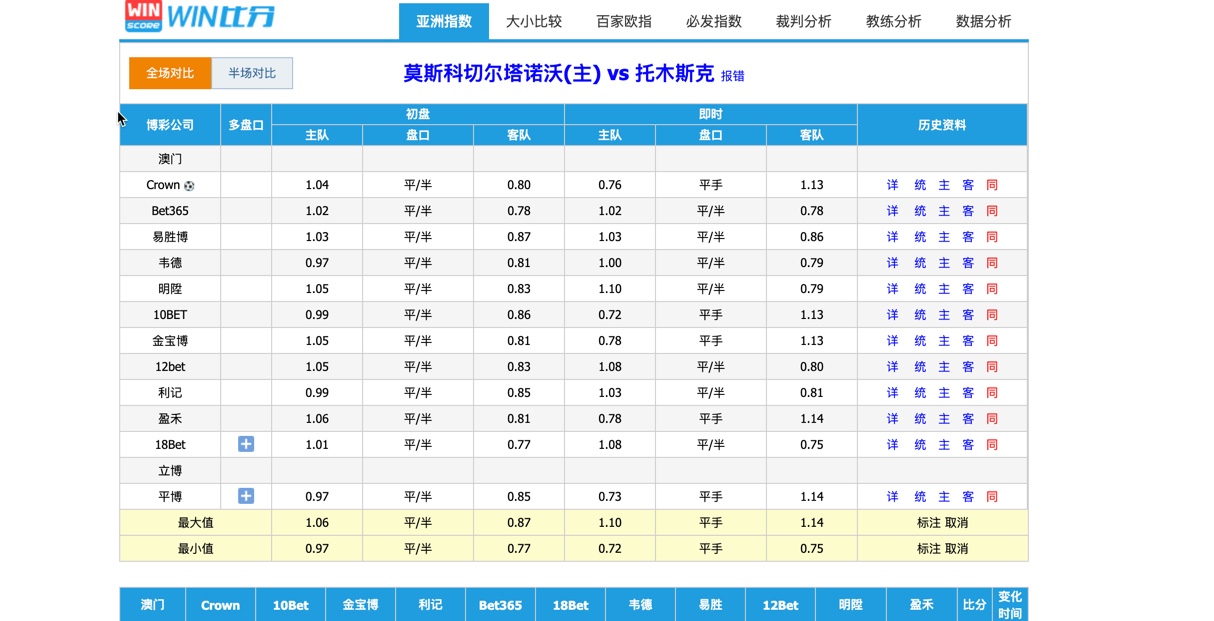Click 盈禾 live away odds 1.14
Image resolution: width=1214 pixels, height=621 pixels.
812,419
